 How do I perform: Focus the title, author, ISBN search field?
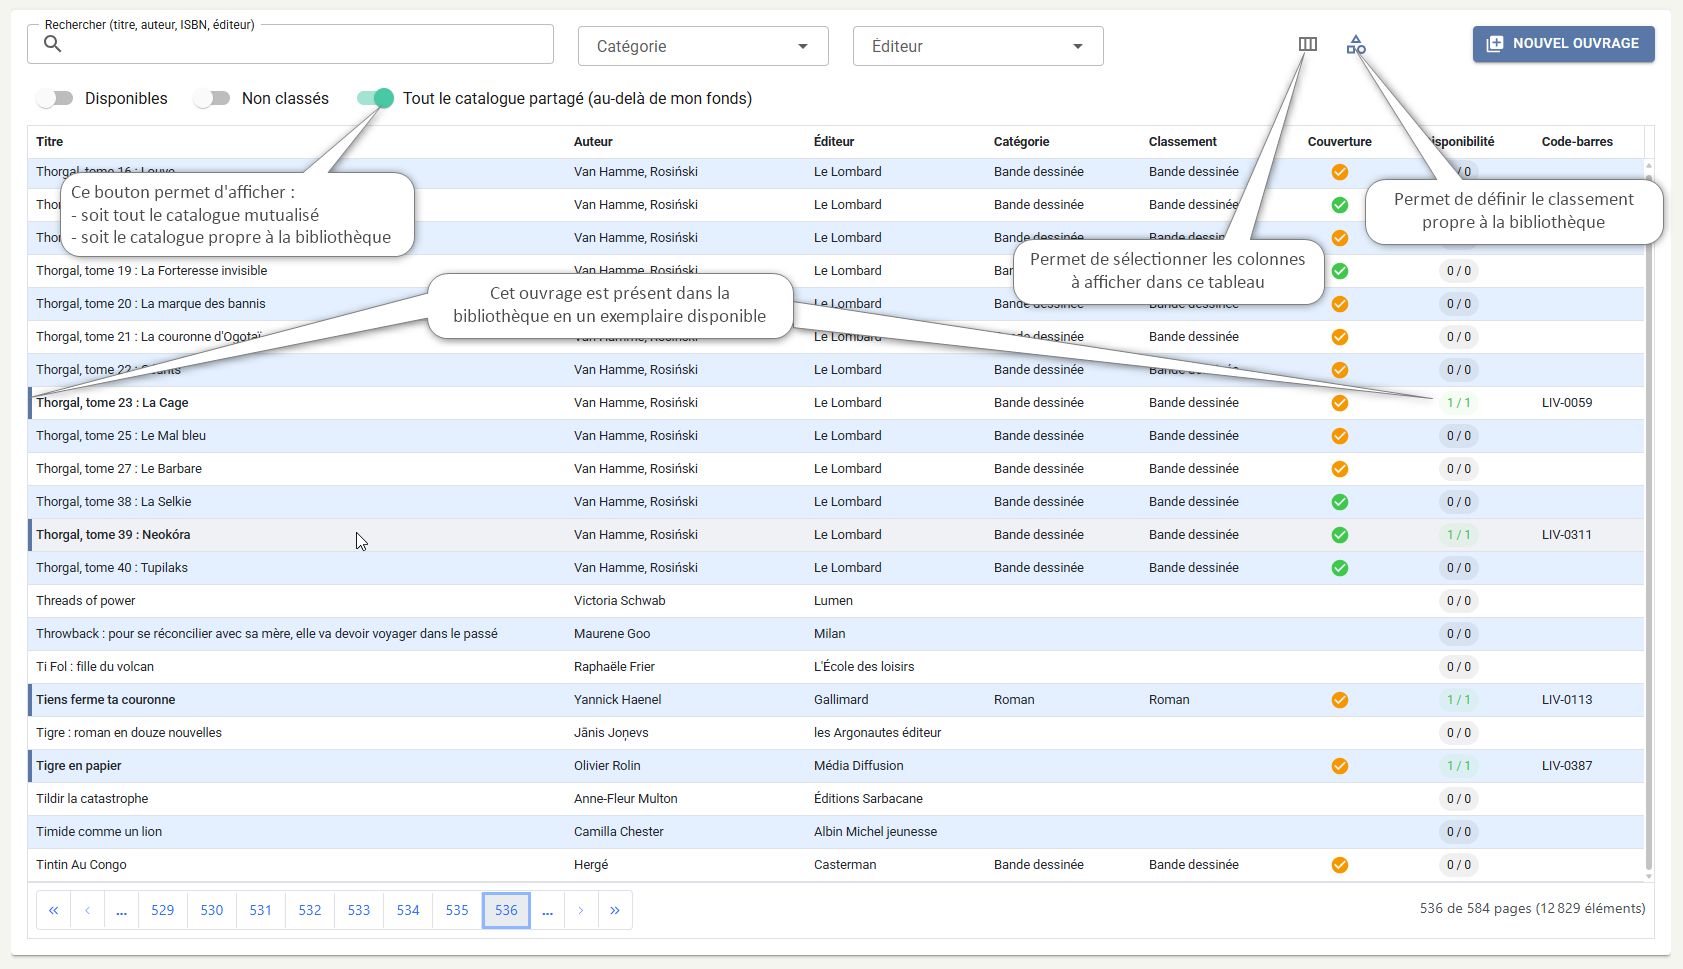290,44
